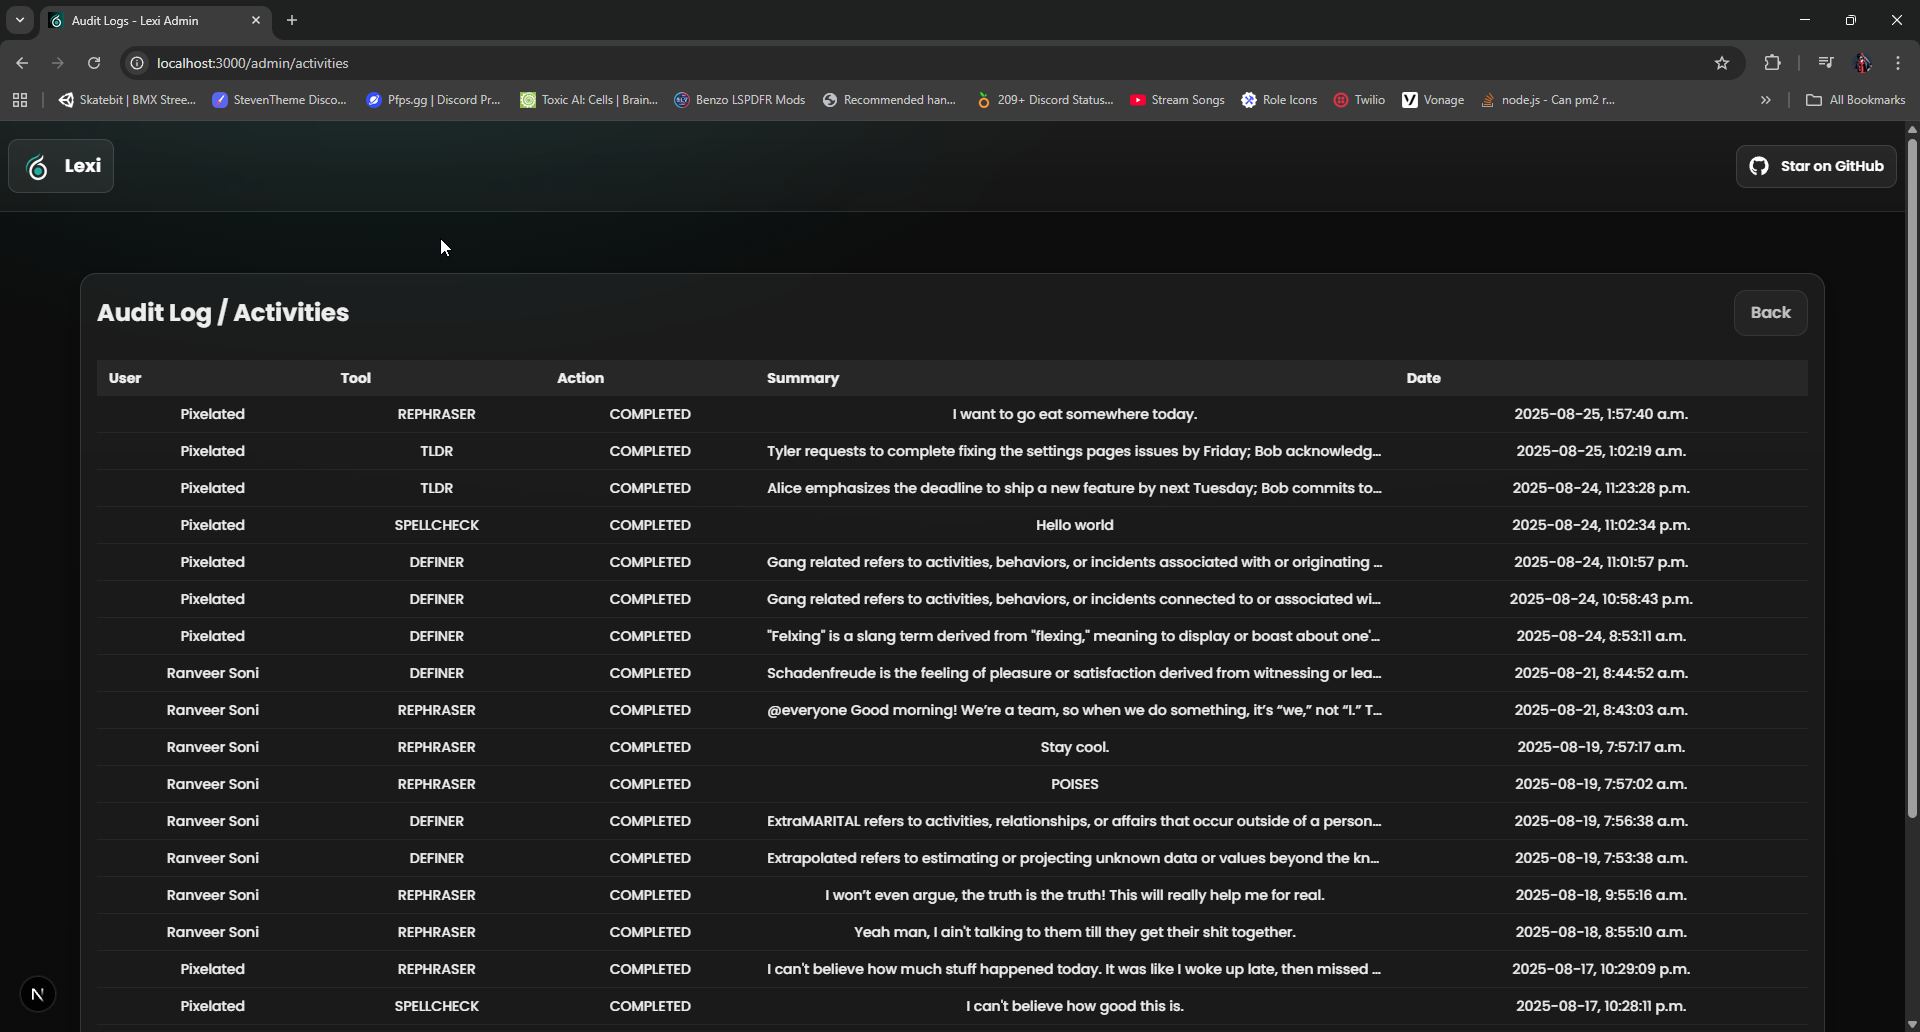Select the Audit Logs - Lexi Admin tab
Screen dimensions: 1920x1032
pyautogui.click(x=155, y=20)
